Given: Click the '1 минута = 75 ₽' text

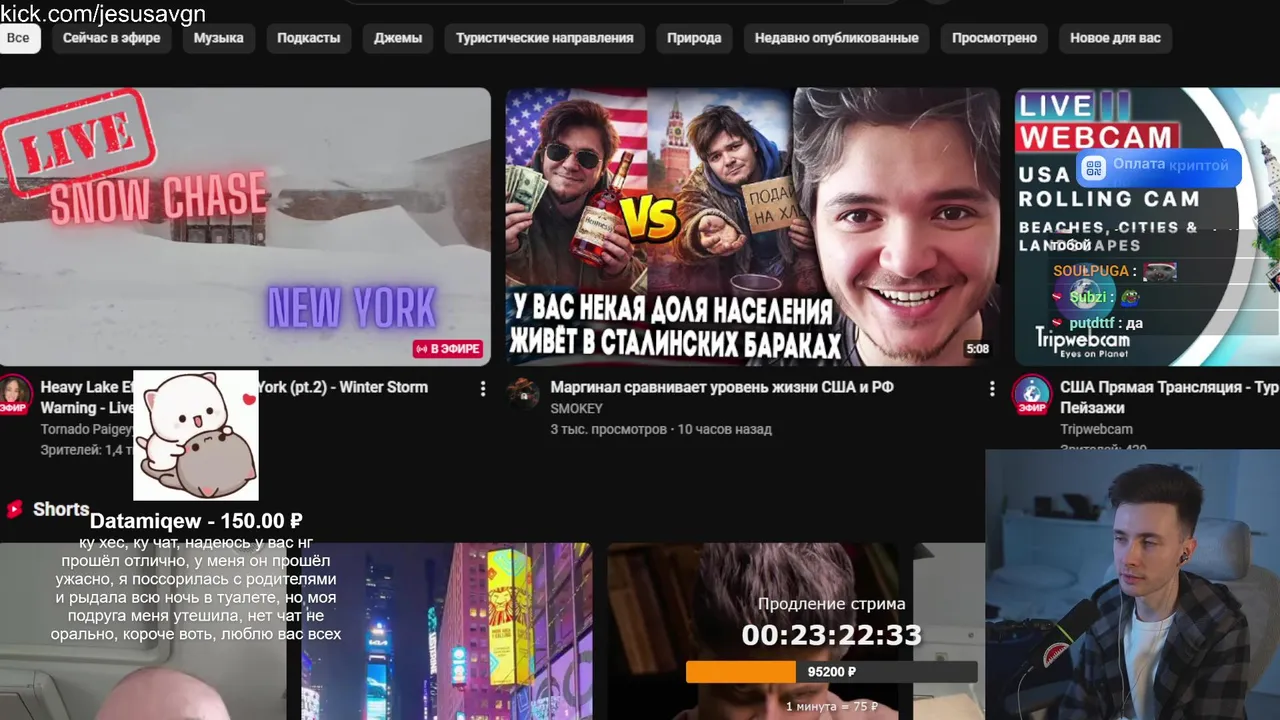Looking at the screenshot, I should (831, 707).
